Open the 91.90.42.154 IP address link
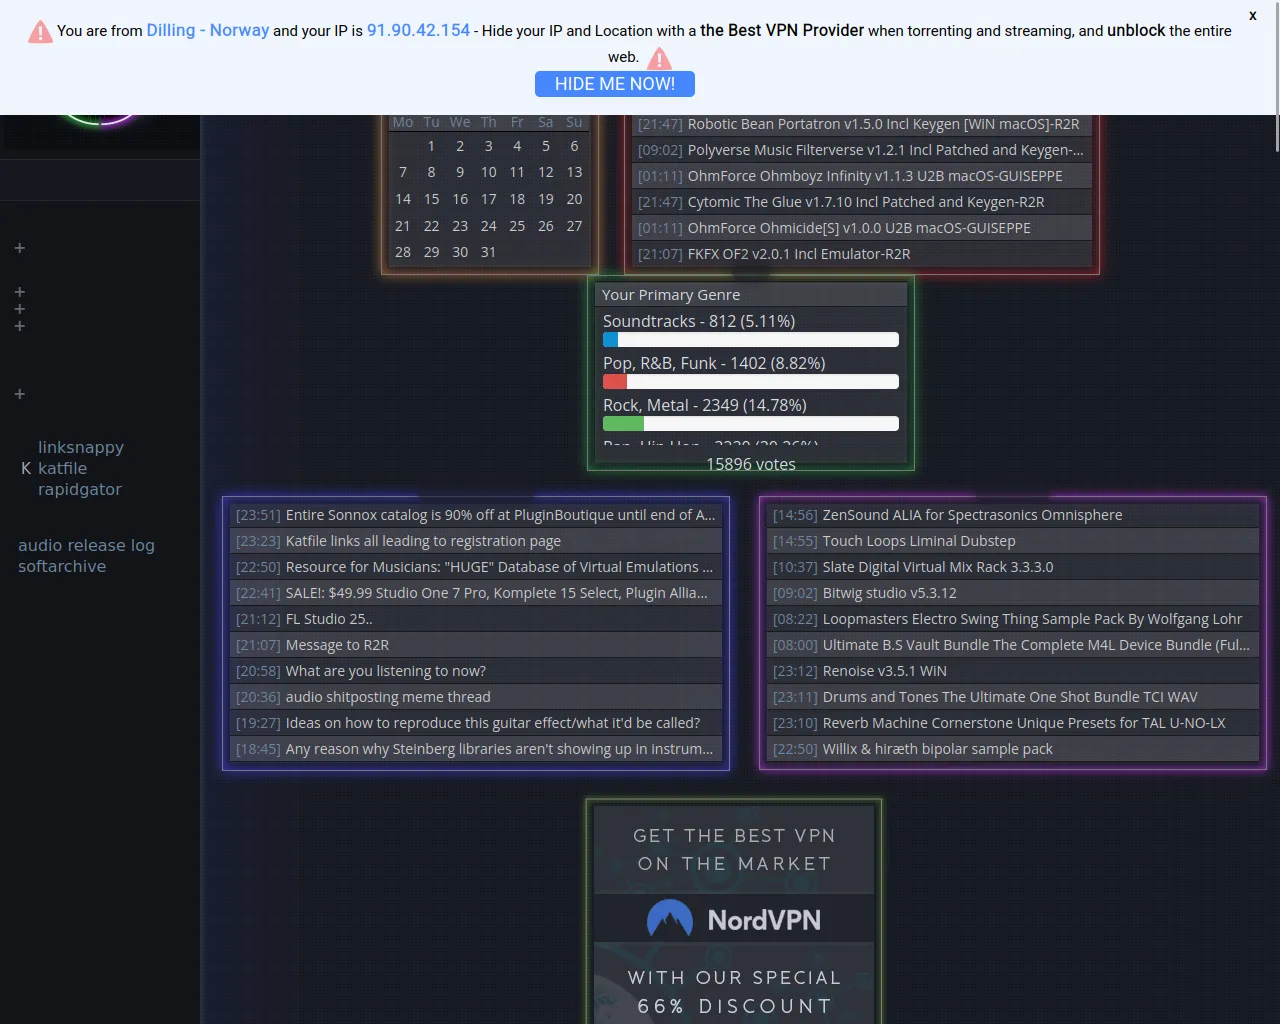 point(418,30)
